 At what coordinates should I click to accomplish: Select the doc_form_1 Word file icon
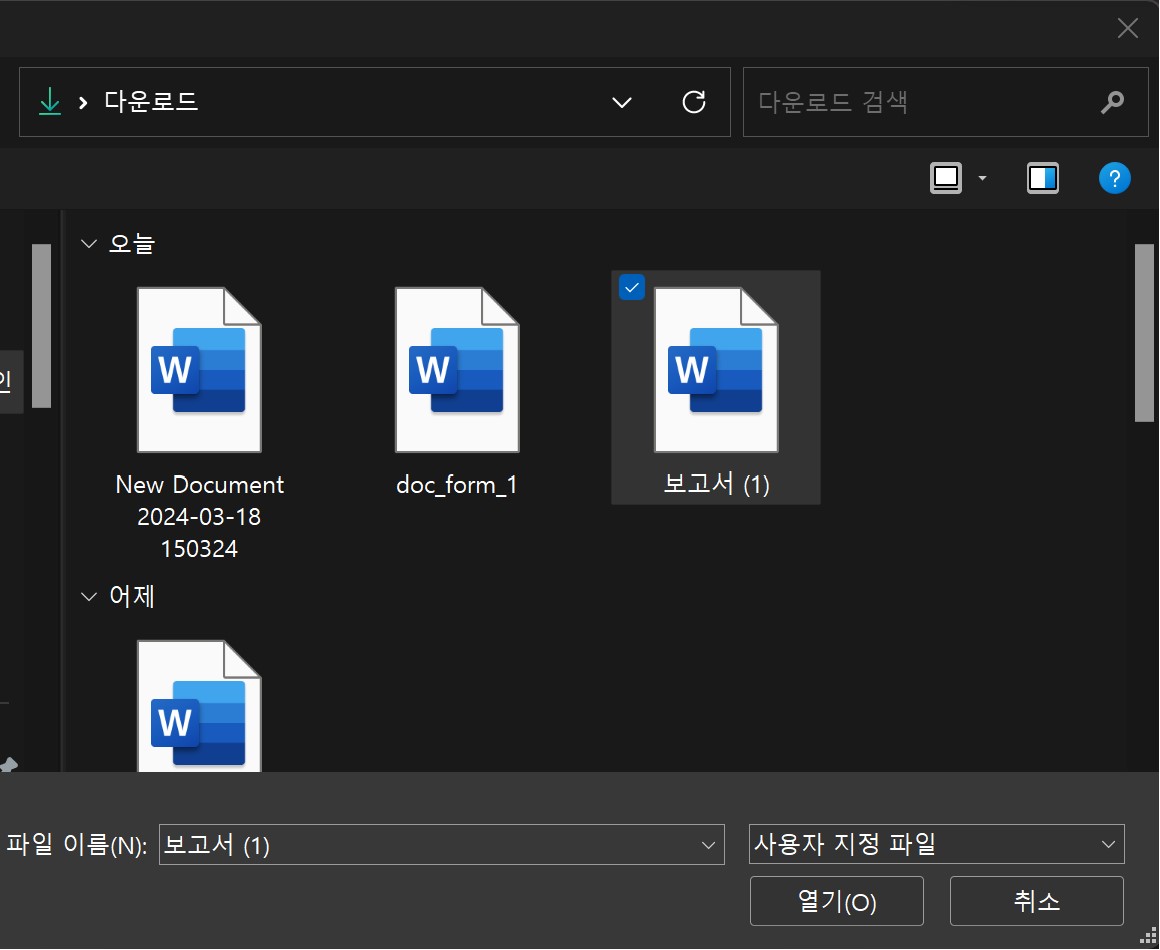pyautogui.click(x=457, y=370)
